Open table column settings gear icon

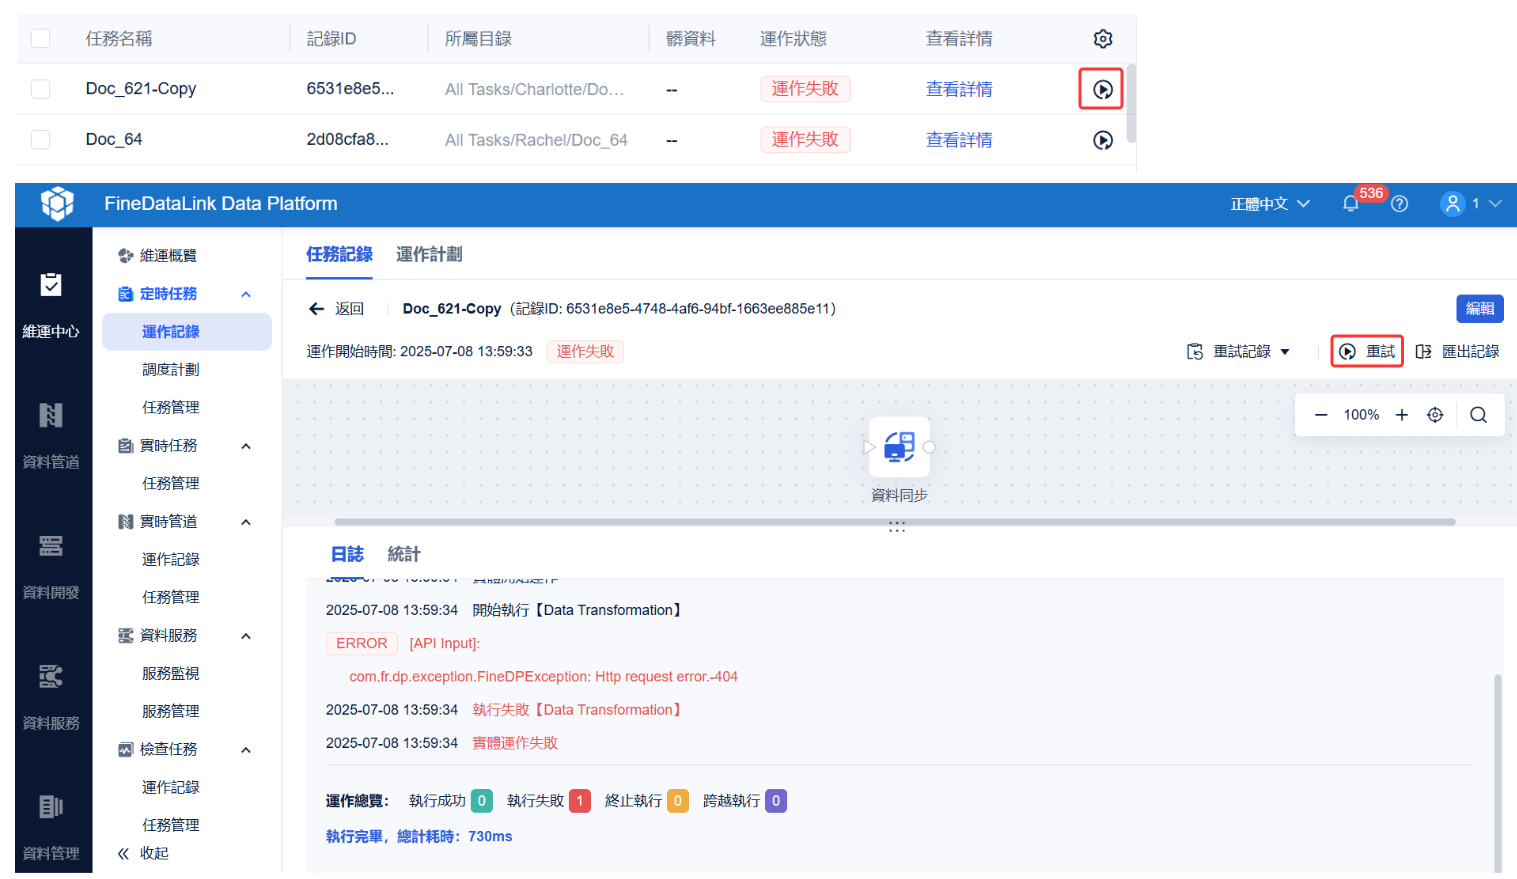(x=1103, y=39)
